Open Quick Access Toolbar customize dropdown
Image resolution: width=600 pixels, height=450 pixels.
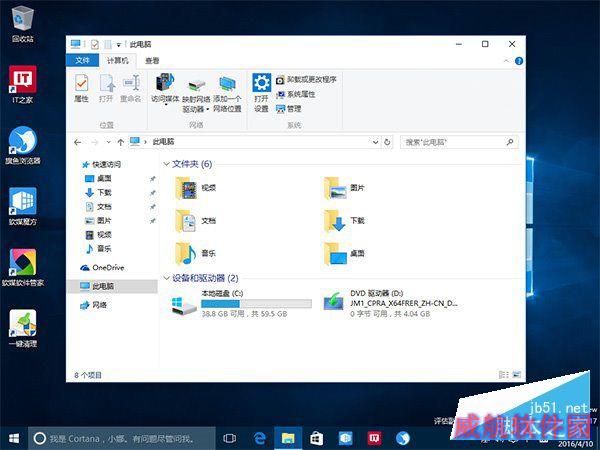click(x=119, y=45)
